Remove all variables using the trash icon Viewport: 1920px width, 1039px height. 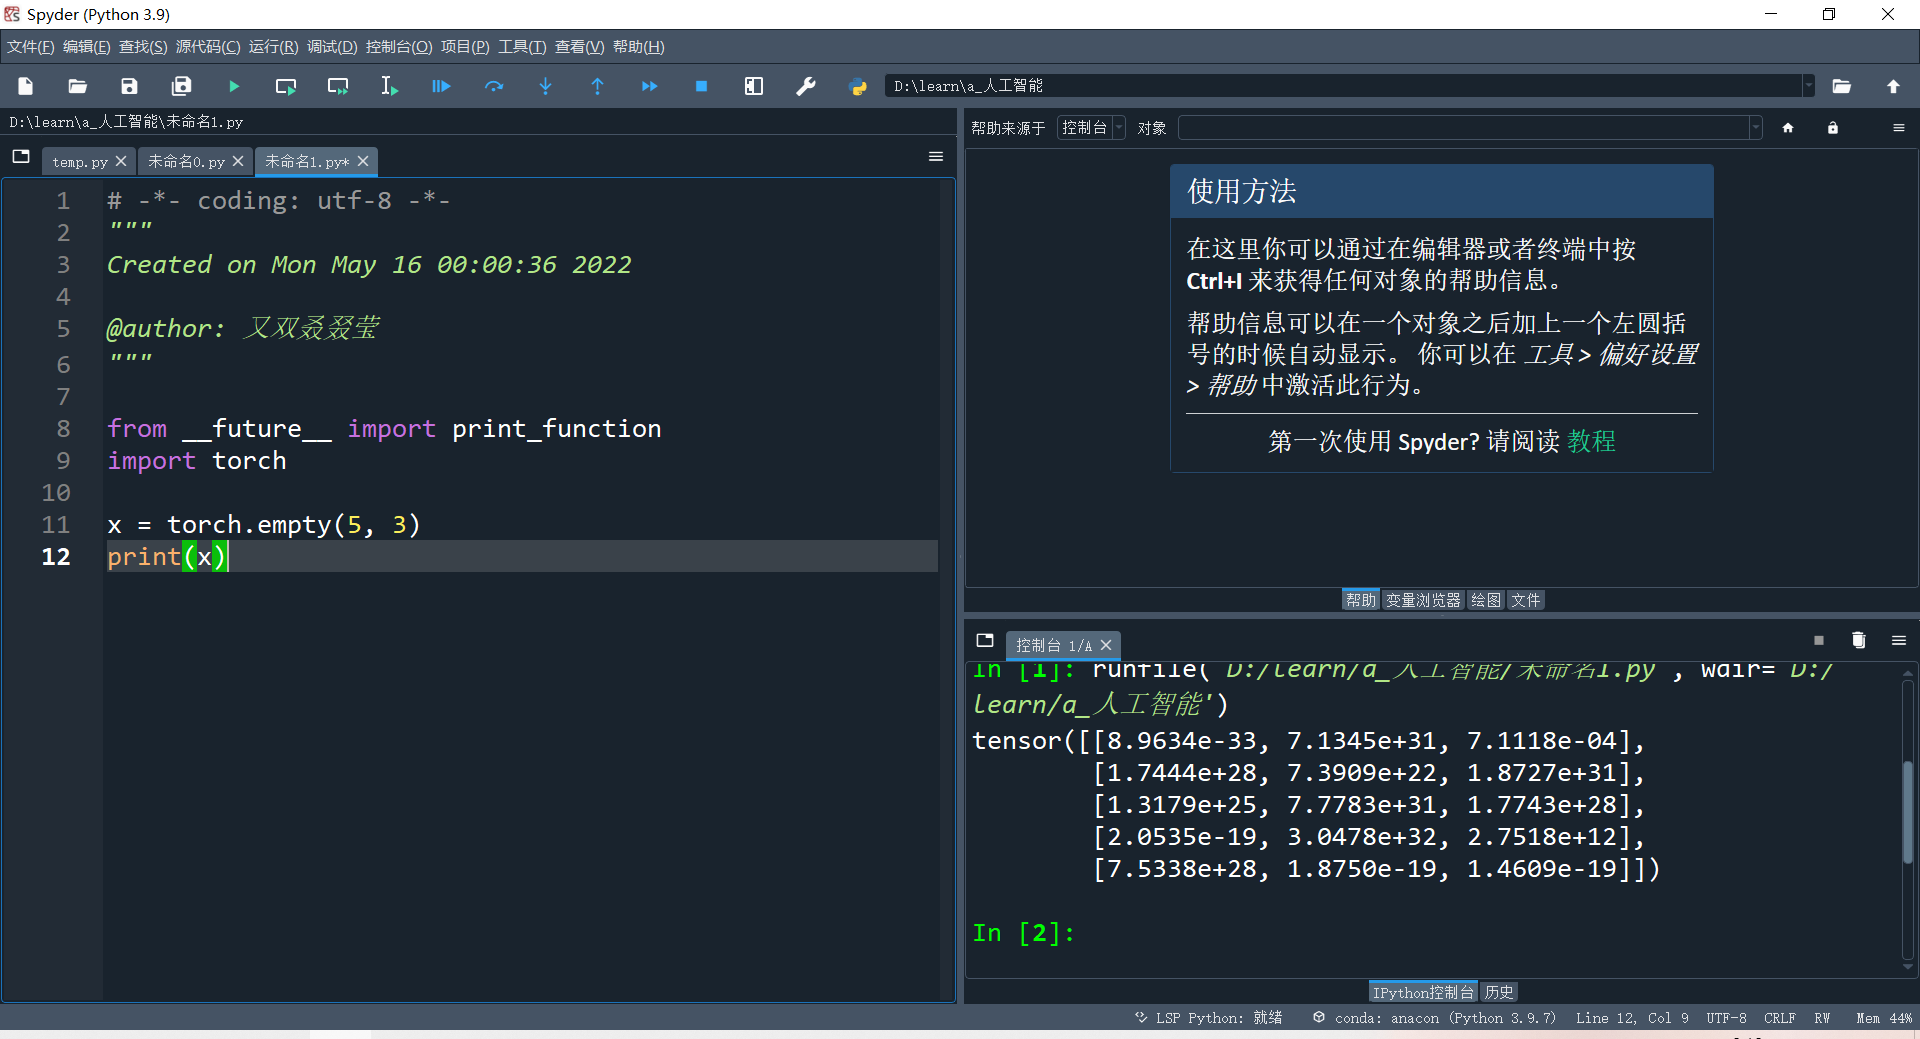[1859, 641]
